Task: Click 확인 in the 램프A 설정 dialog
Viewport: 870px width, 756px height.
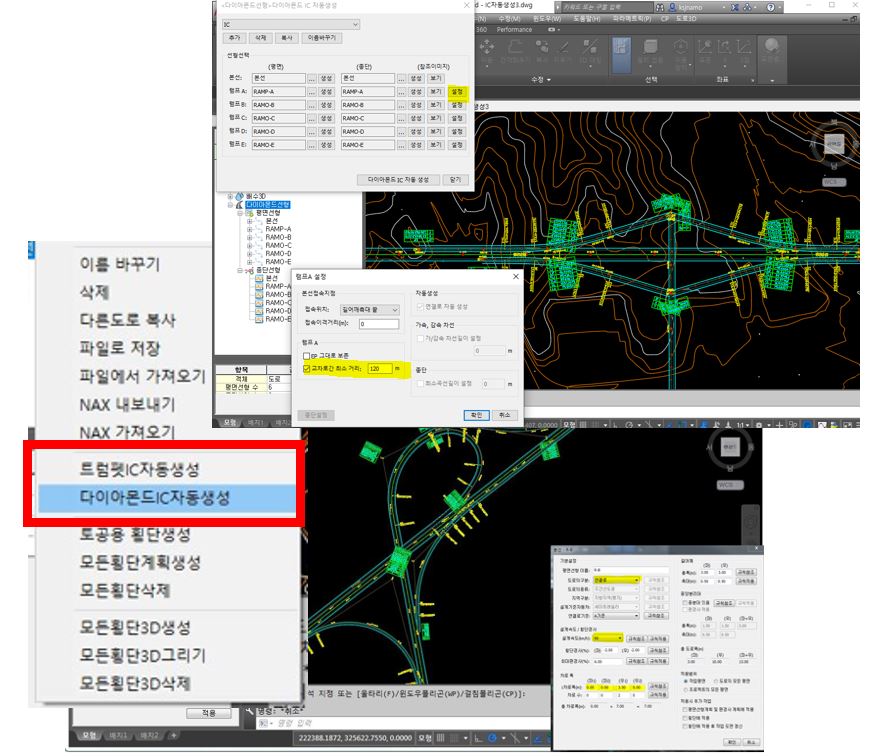Action: (476, 415)
